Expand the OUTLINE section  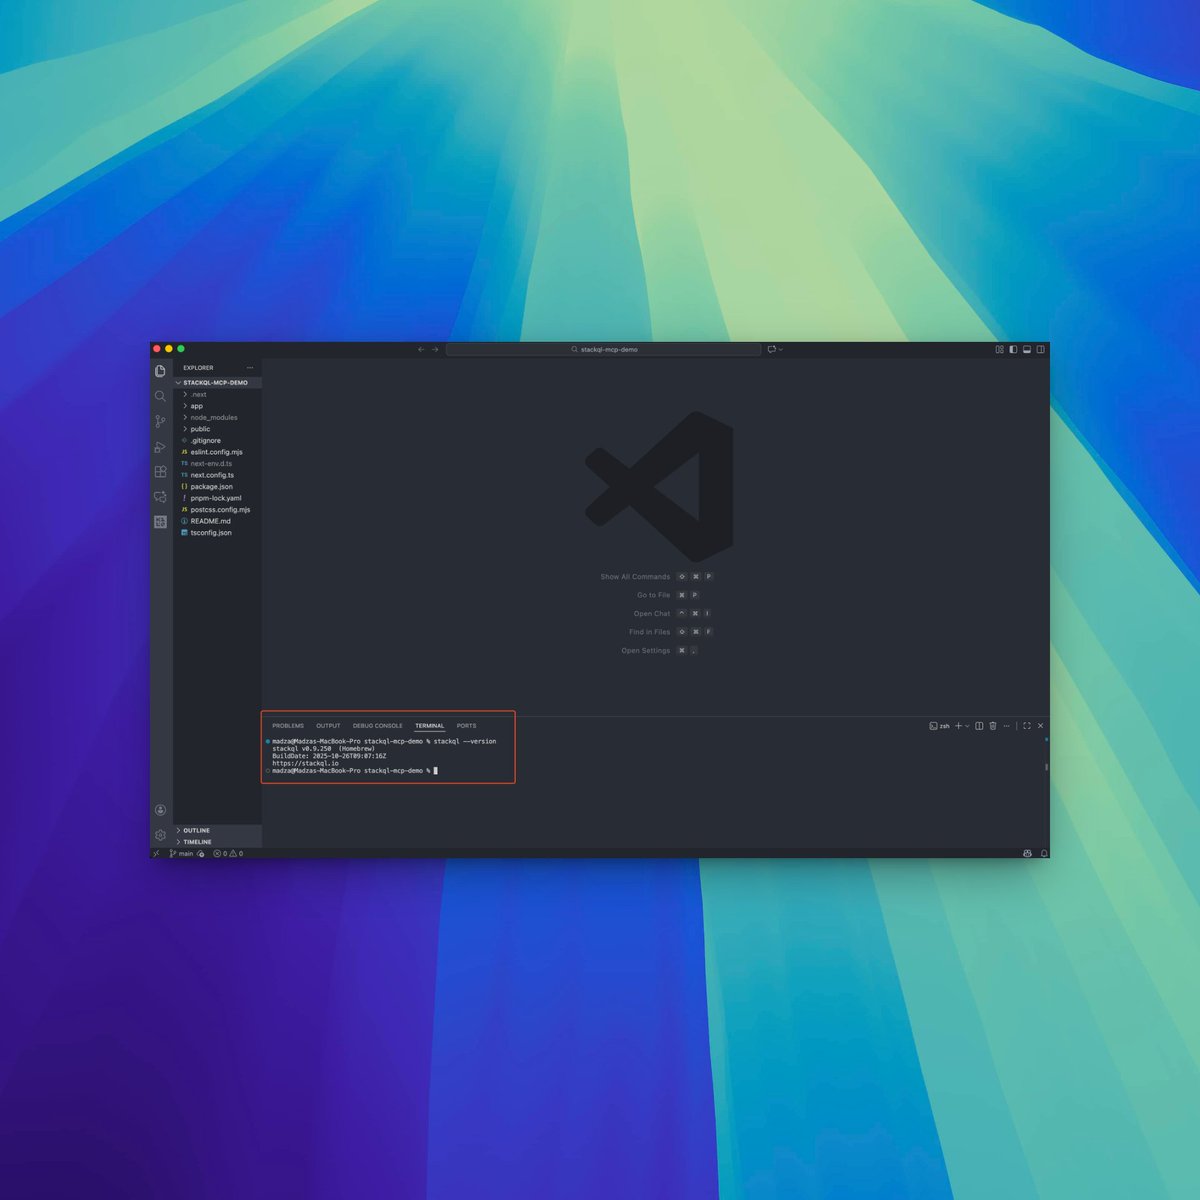click(217, 831)
